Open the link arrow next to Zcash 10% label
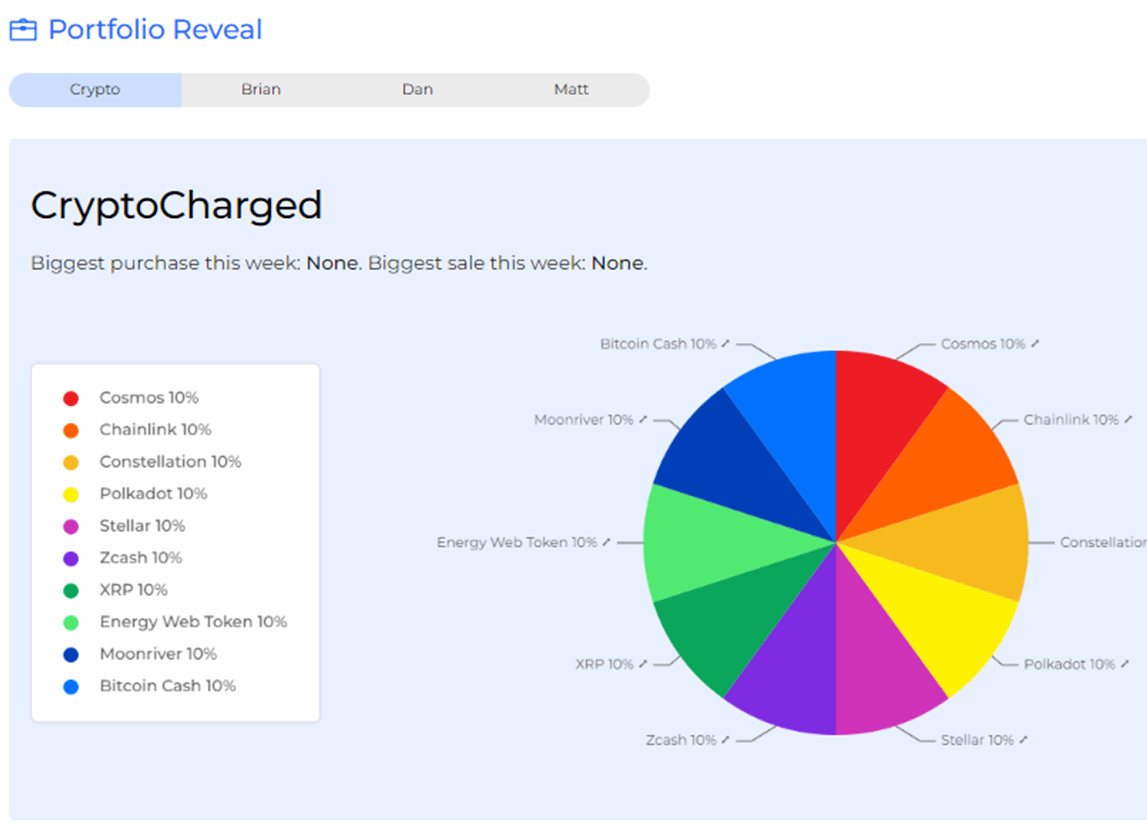Screen dimensions: 1147x836 [726, 740]
